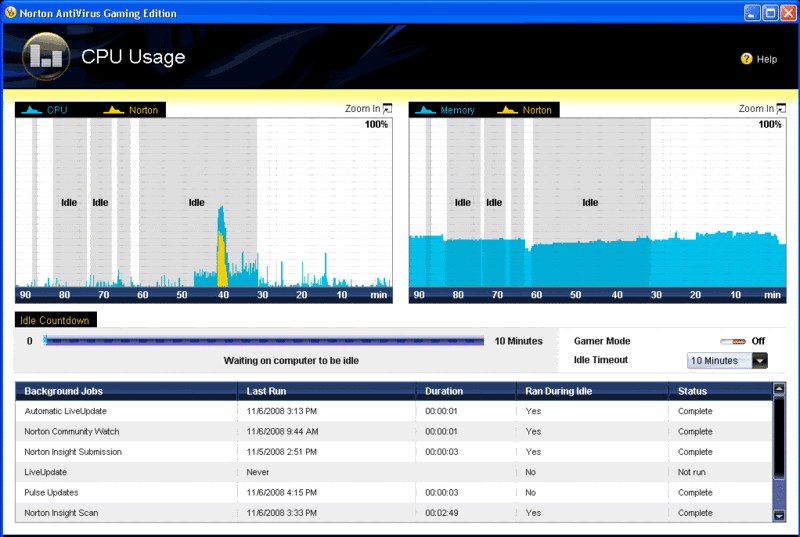Image resolution: width=800 pixels, height=537 pixels.
Task: Click the scroll up arrow in jobs list
Action: pos(779,389)
